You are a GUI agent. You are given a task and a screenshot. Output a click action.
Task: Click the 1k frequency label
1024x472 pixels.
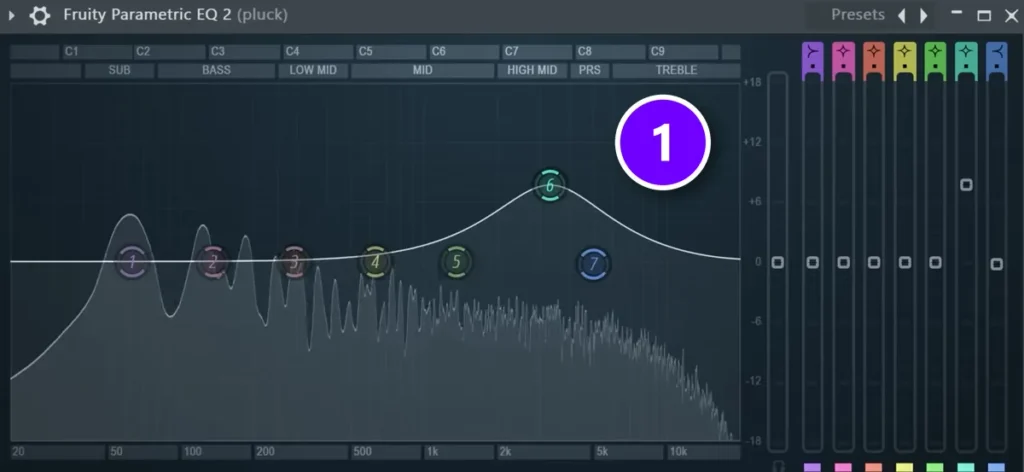432,452
